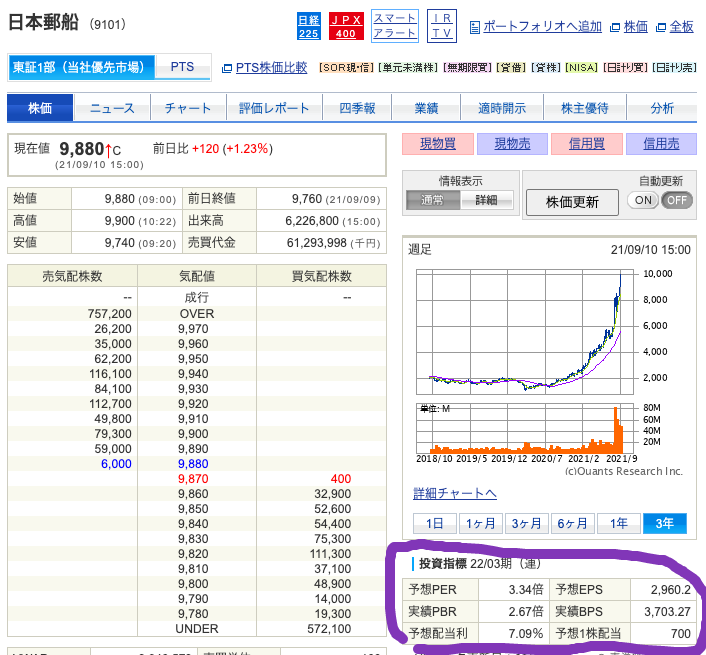Open the 適時開示 tab
The width and height of the screenshot is (706, 655).
[502, 108]
